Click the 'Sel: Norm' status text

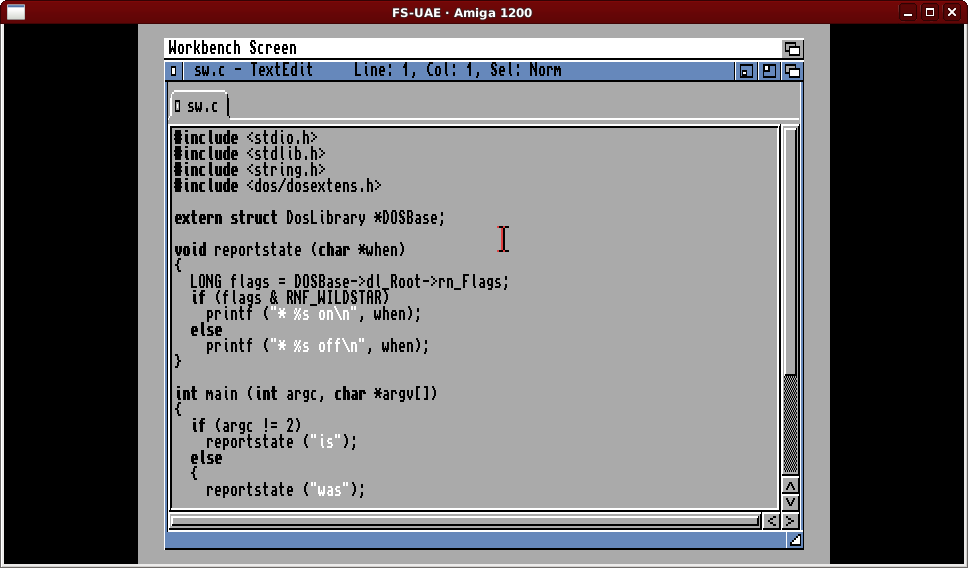tap(526, 70)
